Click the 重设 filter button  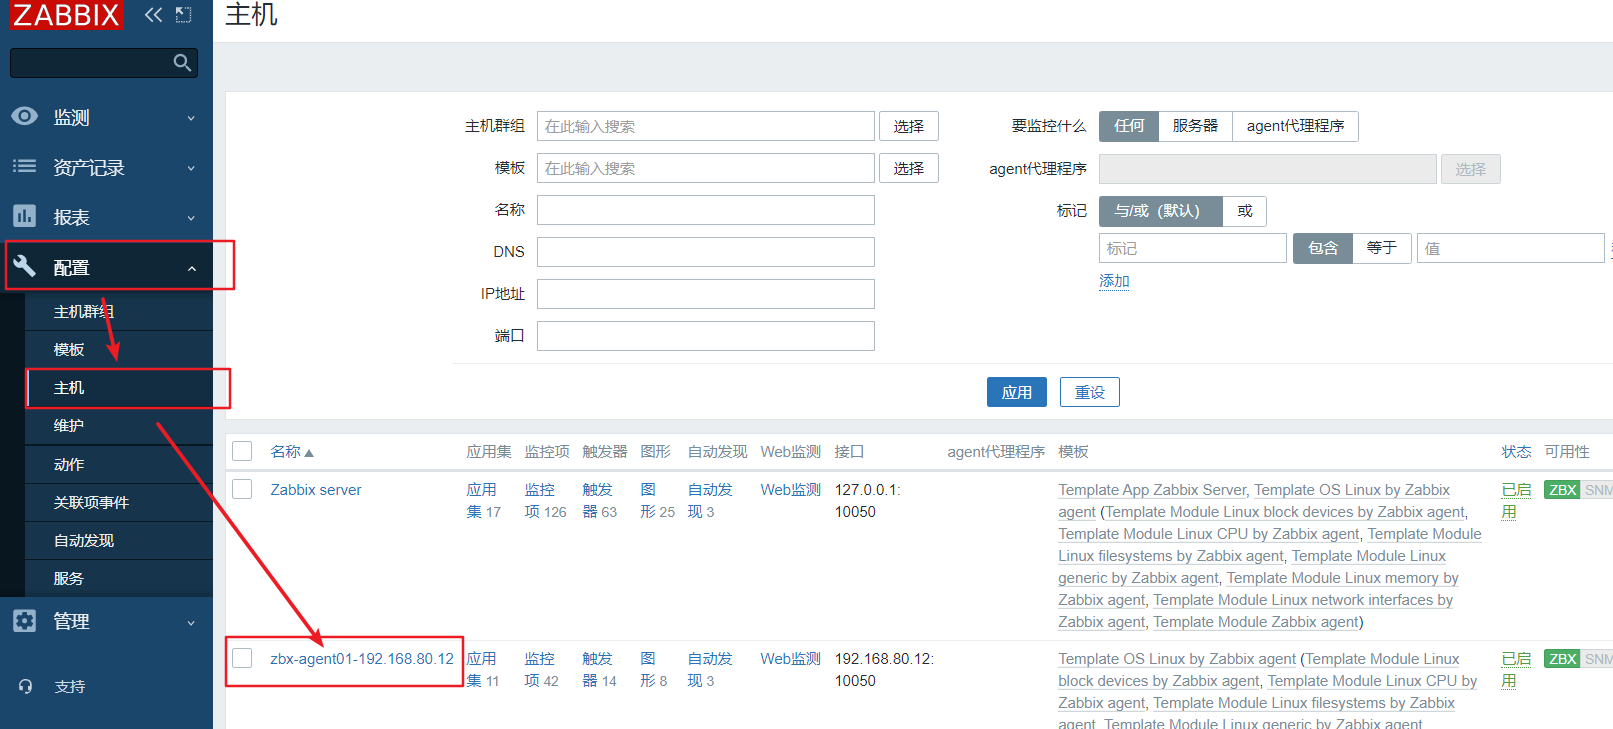(x=1090, y=392)
